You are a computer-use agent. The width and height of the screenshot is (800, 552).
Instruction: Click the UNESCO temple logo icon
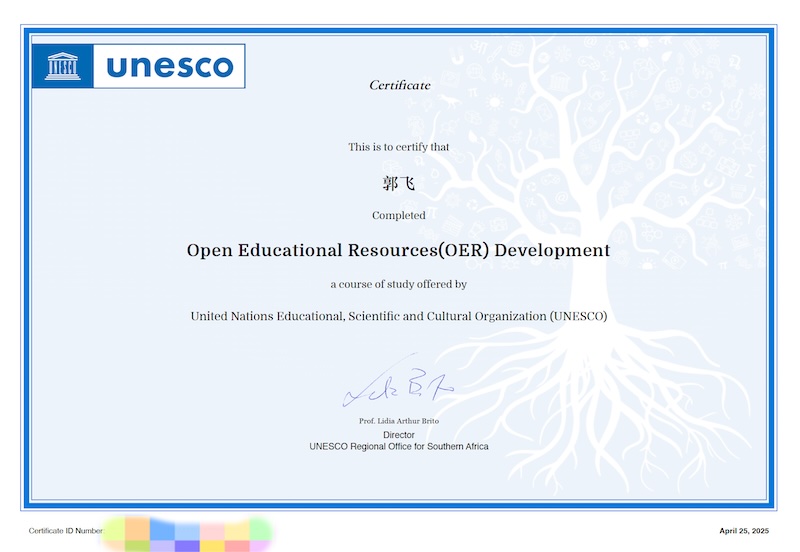63,66
